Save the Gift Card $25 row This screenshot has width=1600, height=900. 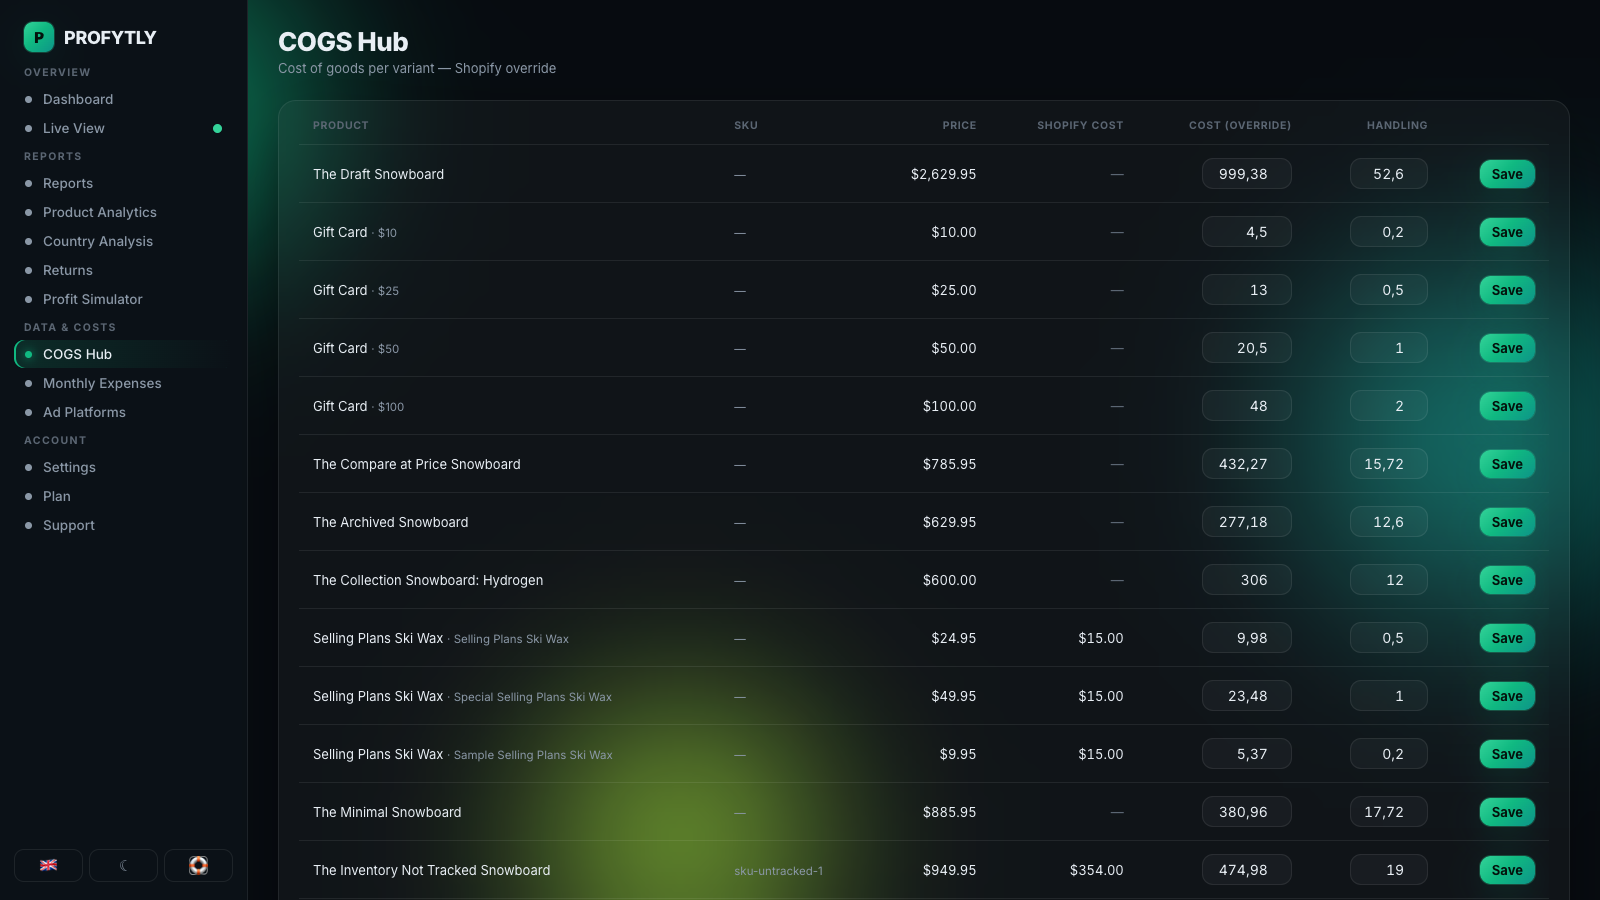point(1507,290)
